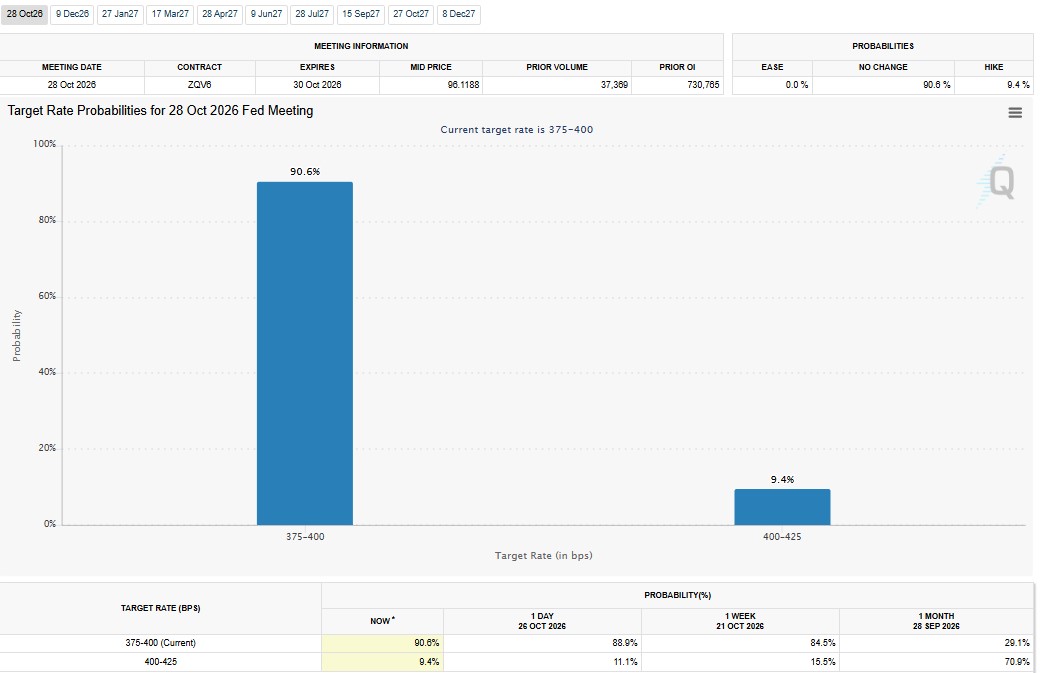Viewport: 1041px width, 673px height.
Task: Click the 1 week 15.5% cell
Action: 740,662
